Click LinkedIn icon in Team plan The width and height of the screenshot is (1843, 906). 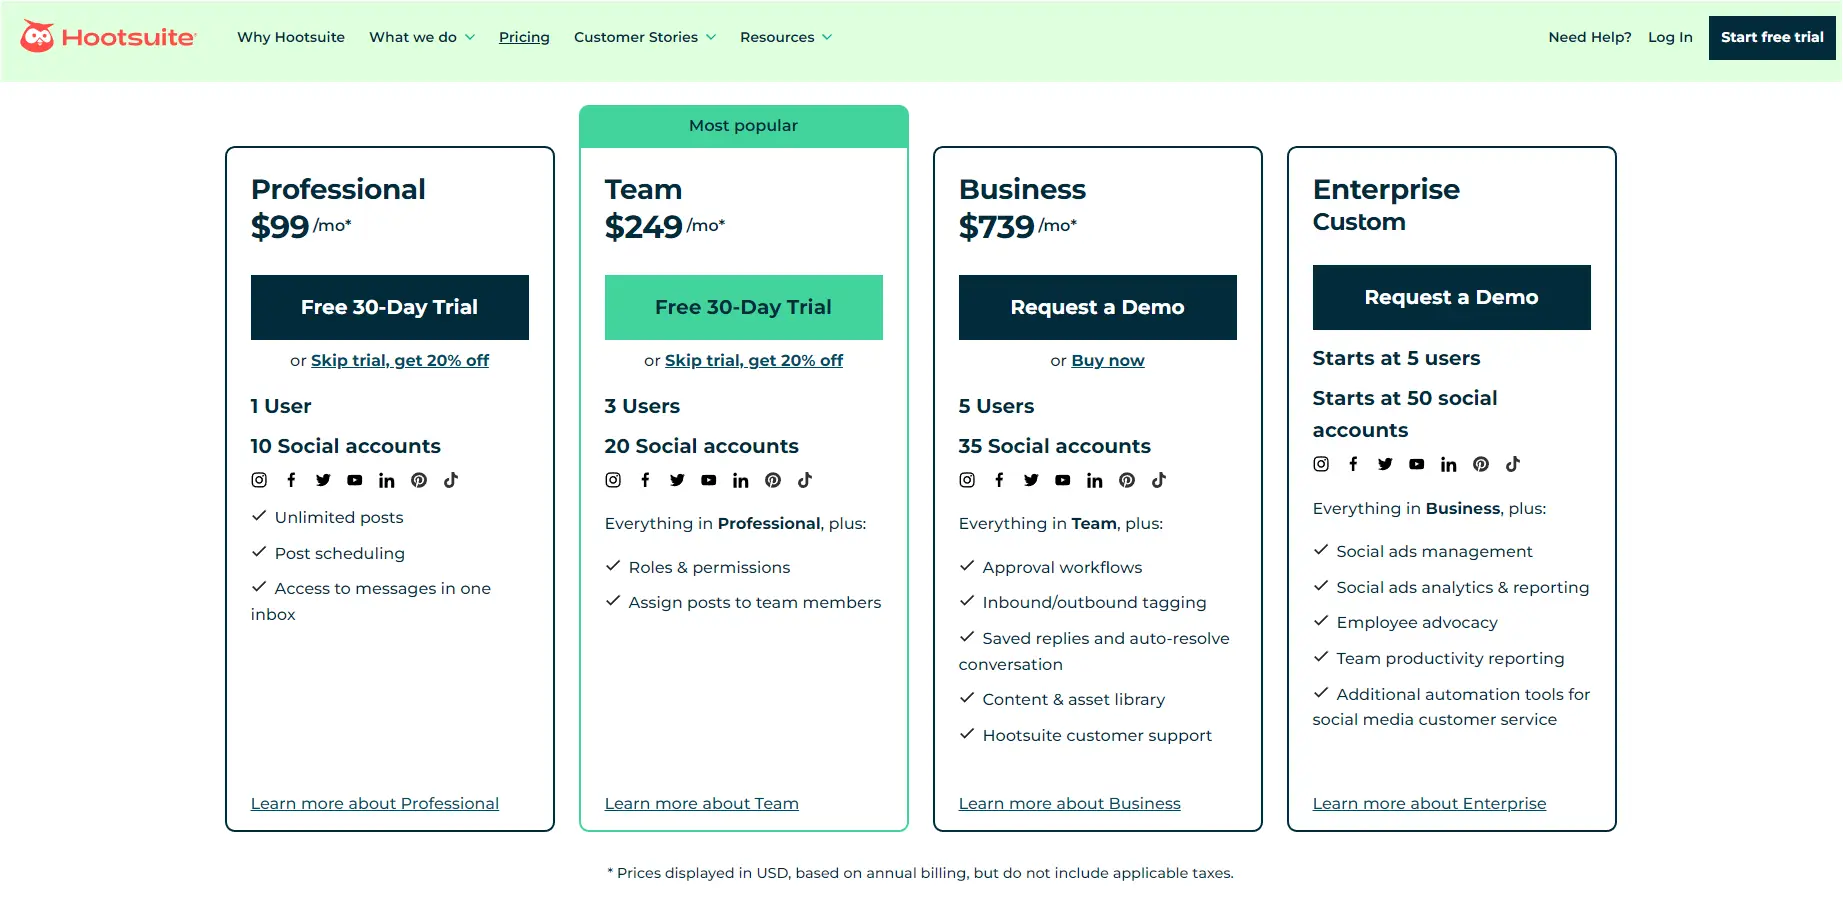[x=741, y=480]
